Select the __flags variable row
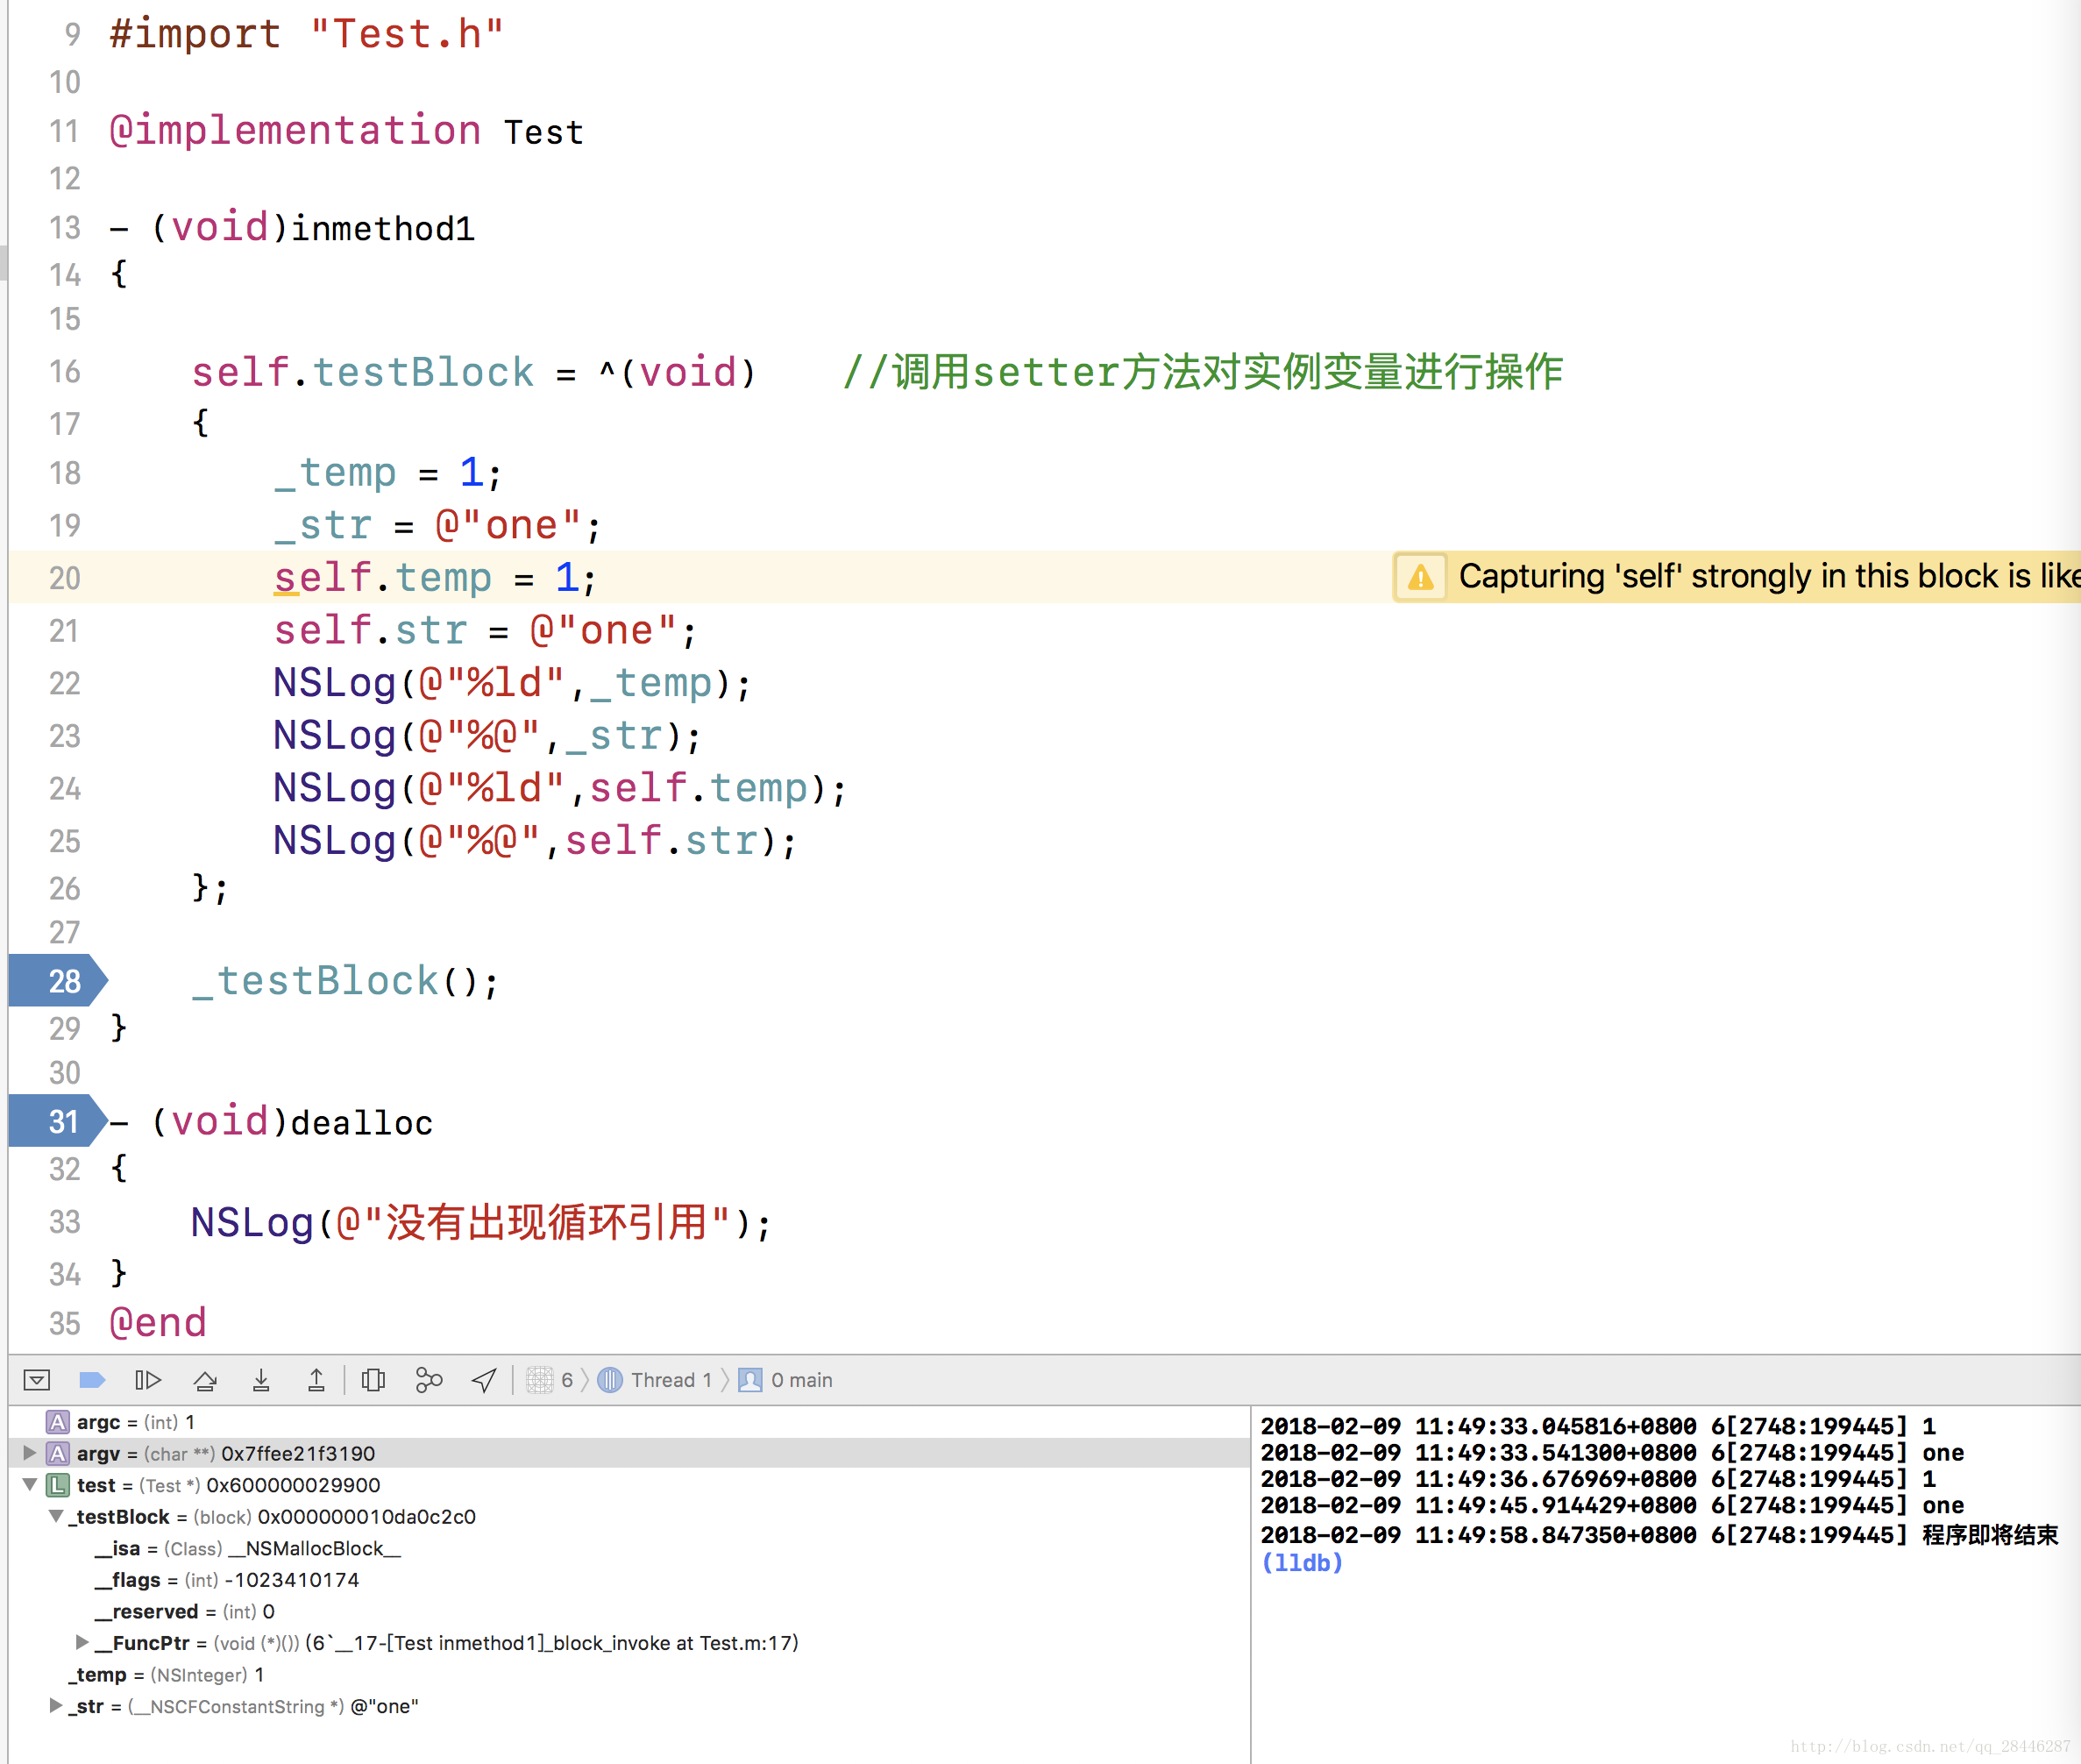This screenshot has height=1764, width=2081. [x=628, y=1580]
